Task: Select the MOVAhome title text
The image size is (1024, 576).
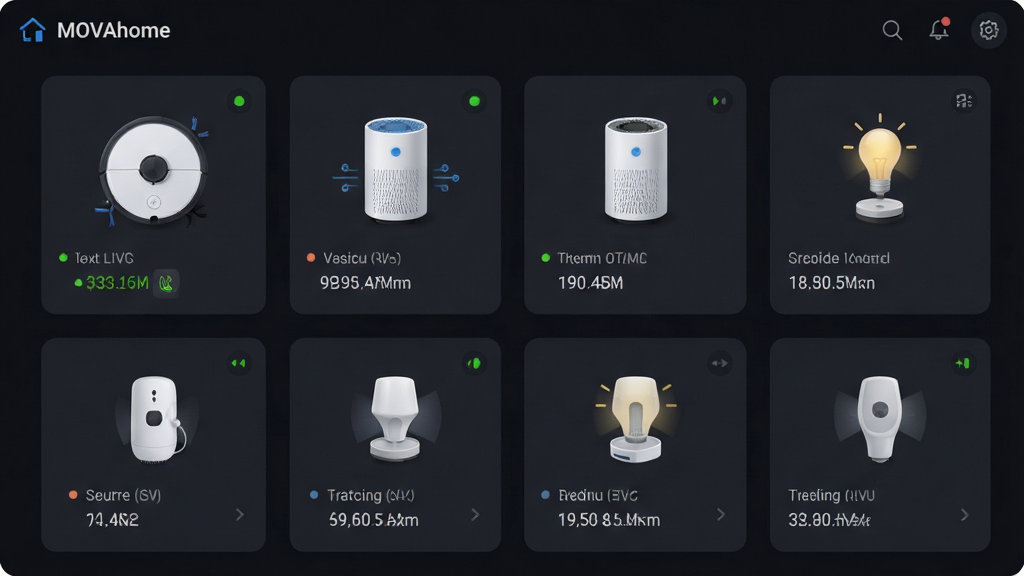Action: 114,30
